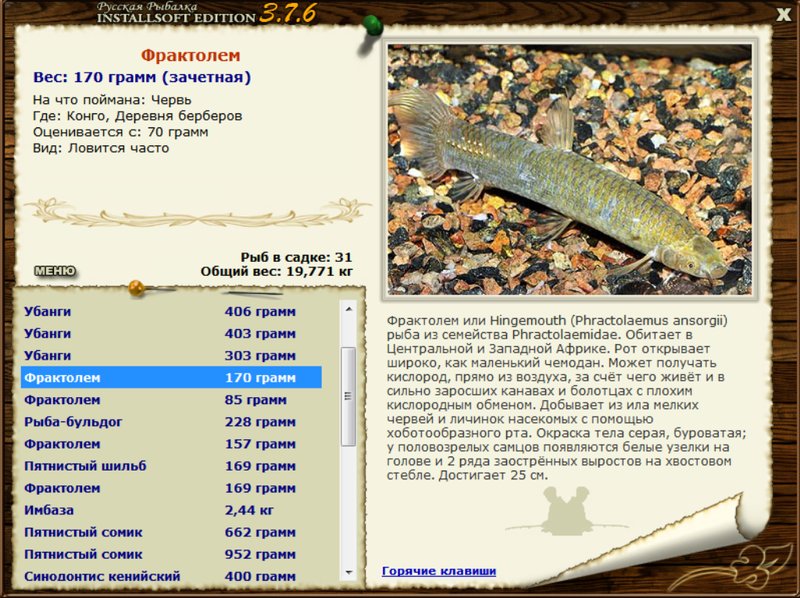Screen dimensions: 800x598
Task: Click the list scroll up arrow
Action: pos(349,309)
